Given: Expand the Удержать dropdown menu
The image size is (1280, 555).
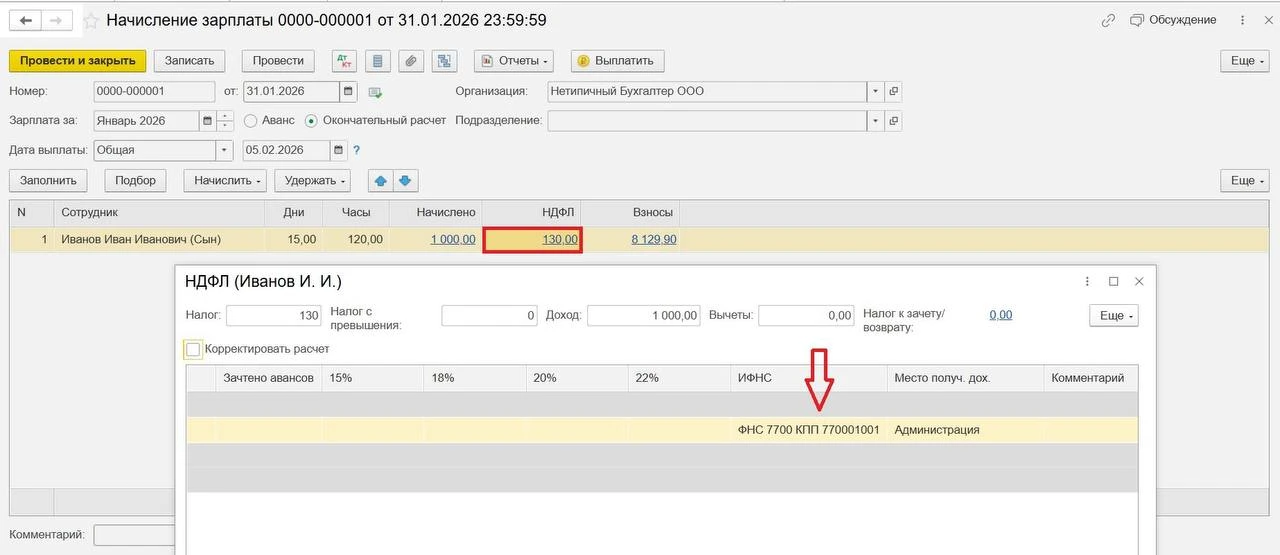Looking at the screenshot, I should click(x=313, y=181).
